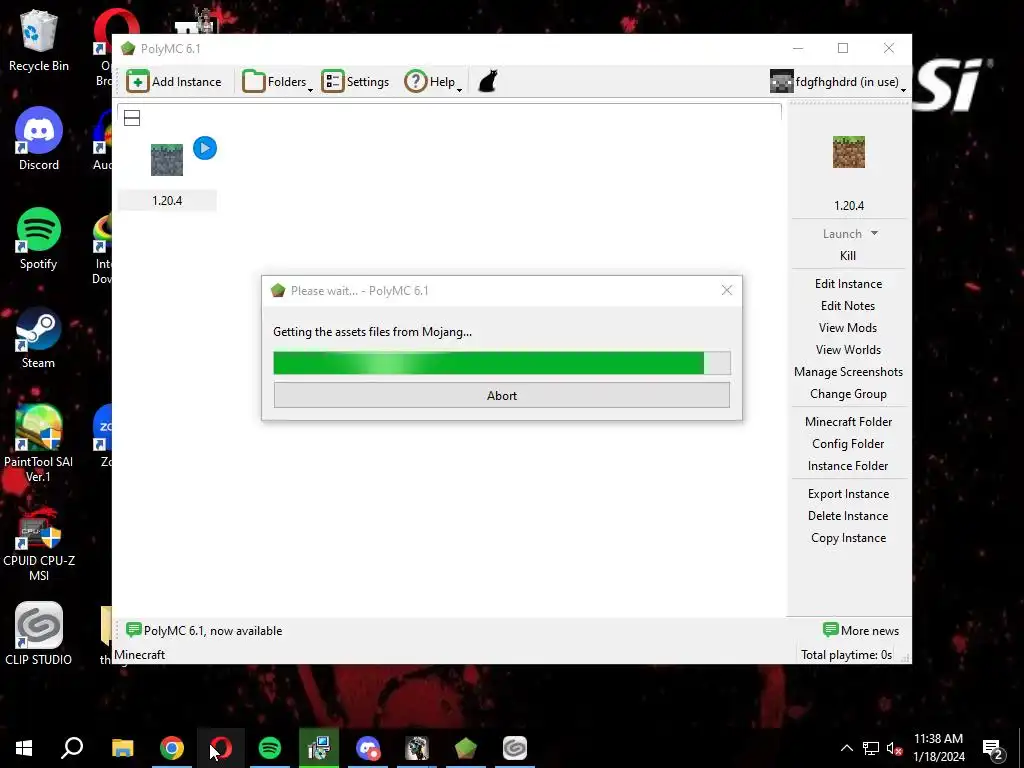1024x768 pixels.
Task: Close the Please wait dialog
Action: point(727,290)
